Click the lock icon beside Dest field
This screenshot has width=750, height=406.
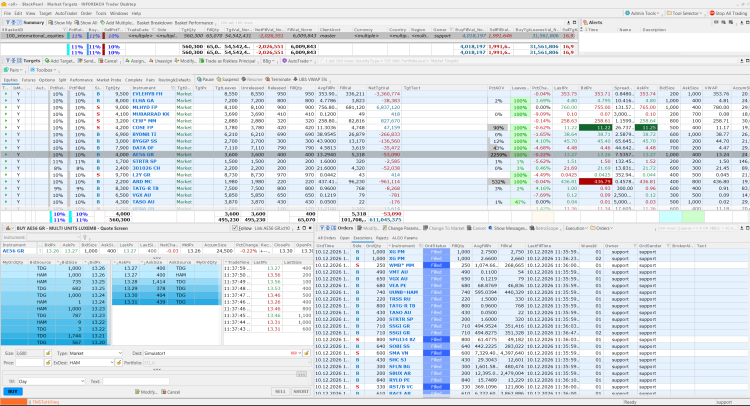click(x=306, y=353)
